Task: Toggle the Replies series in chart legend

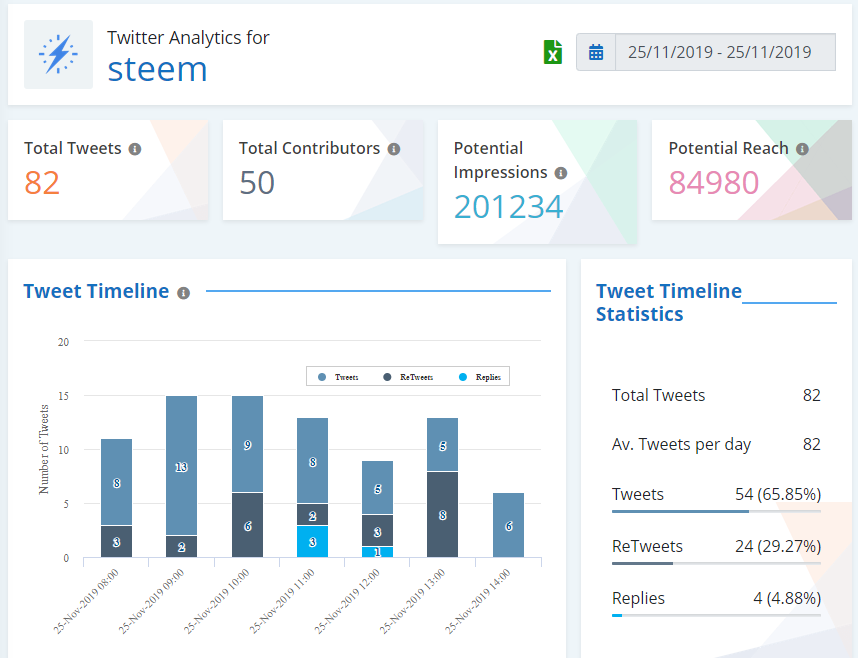Action: tap(480, 377)
